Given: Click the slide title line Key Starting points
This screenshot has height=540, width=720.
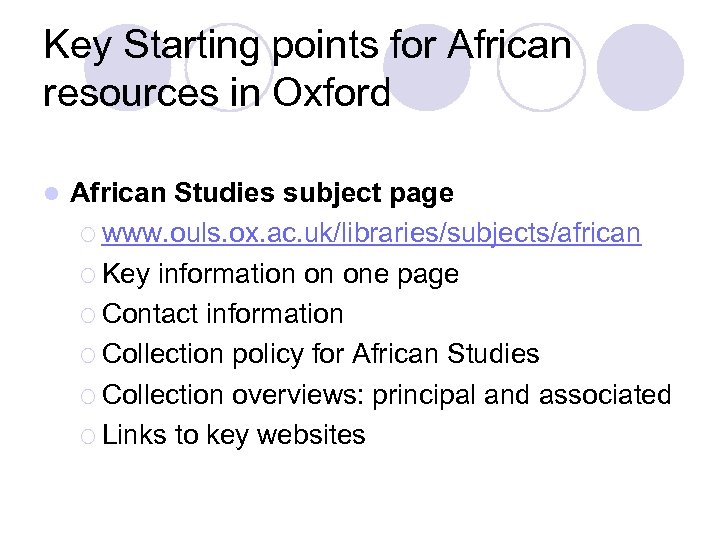Looking at the screenshot, I should pos(308,45).
